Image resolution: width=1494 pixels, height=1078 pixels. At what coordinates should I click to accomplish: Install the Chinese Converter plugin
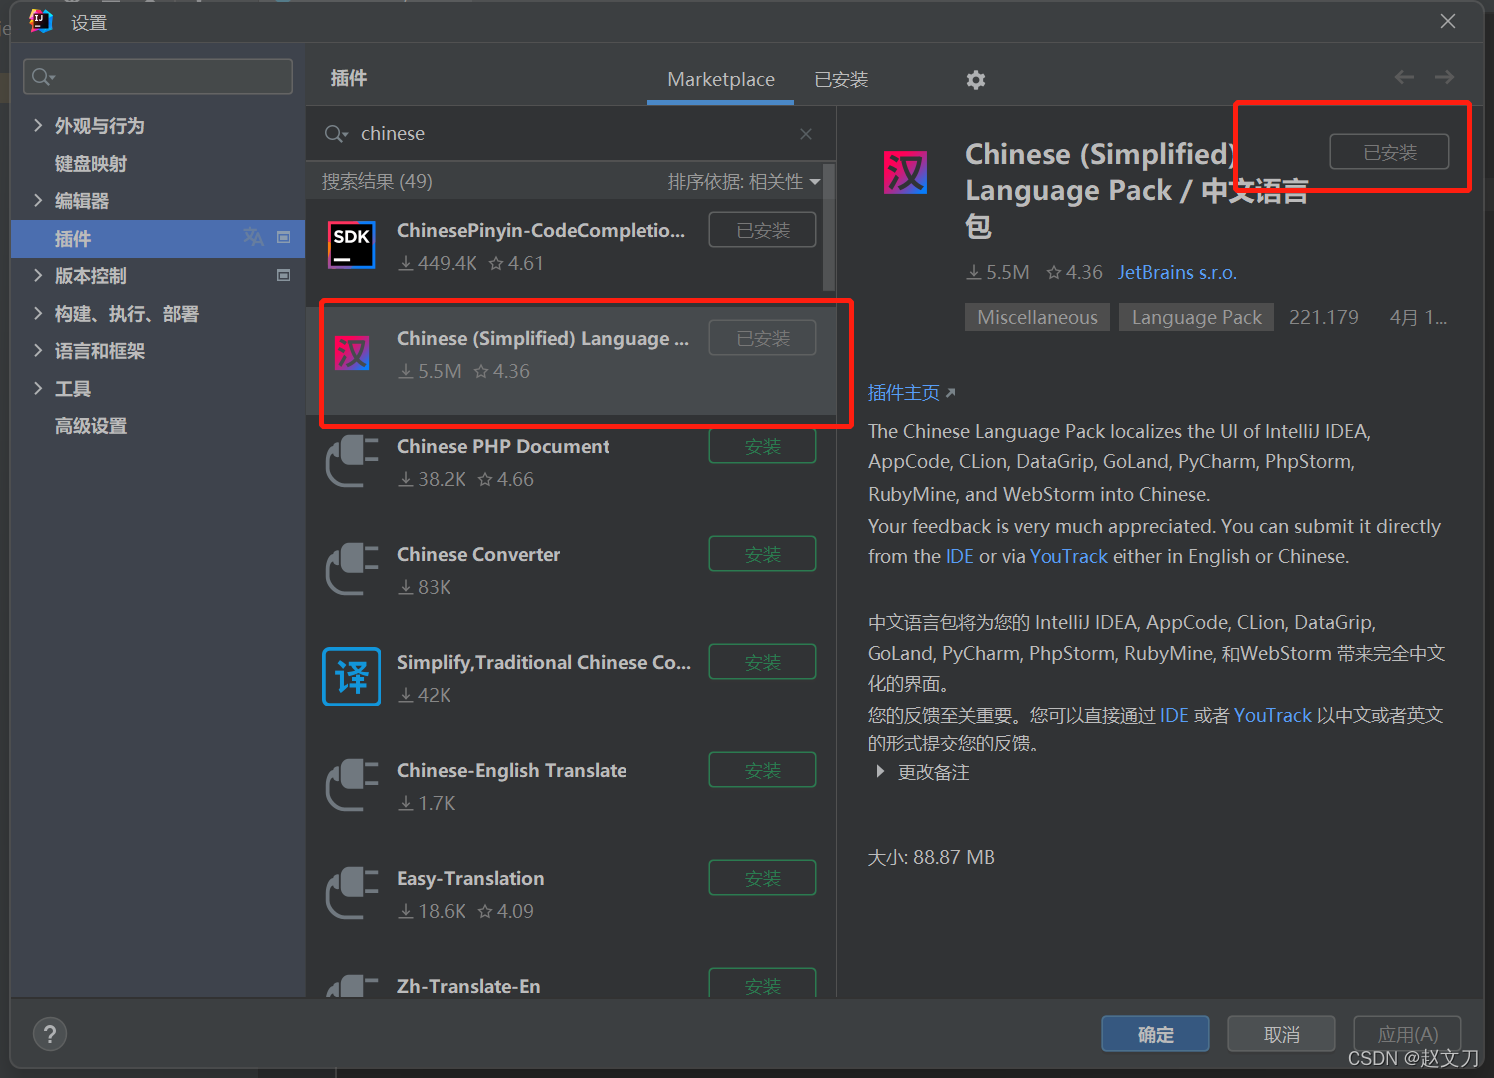[x=762, y=554]
